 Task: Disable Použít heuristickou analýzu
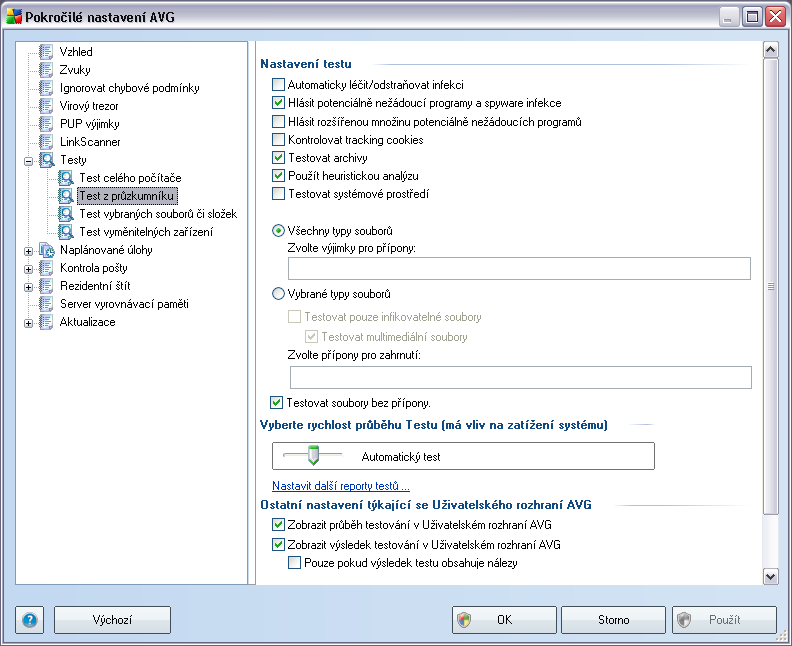(x=278, y=176)
